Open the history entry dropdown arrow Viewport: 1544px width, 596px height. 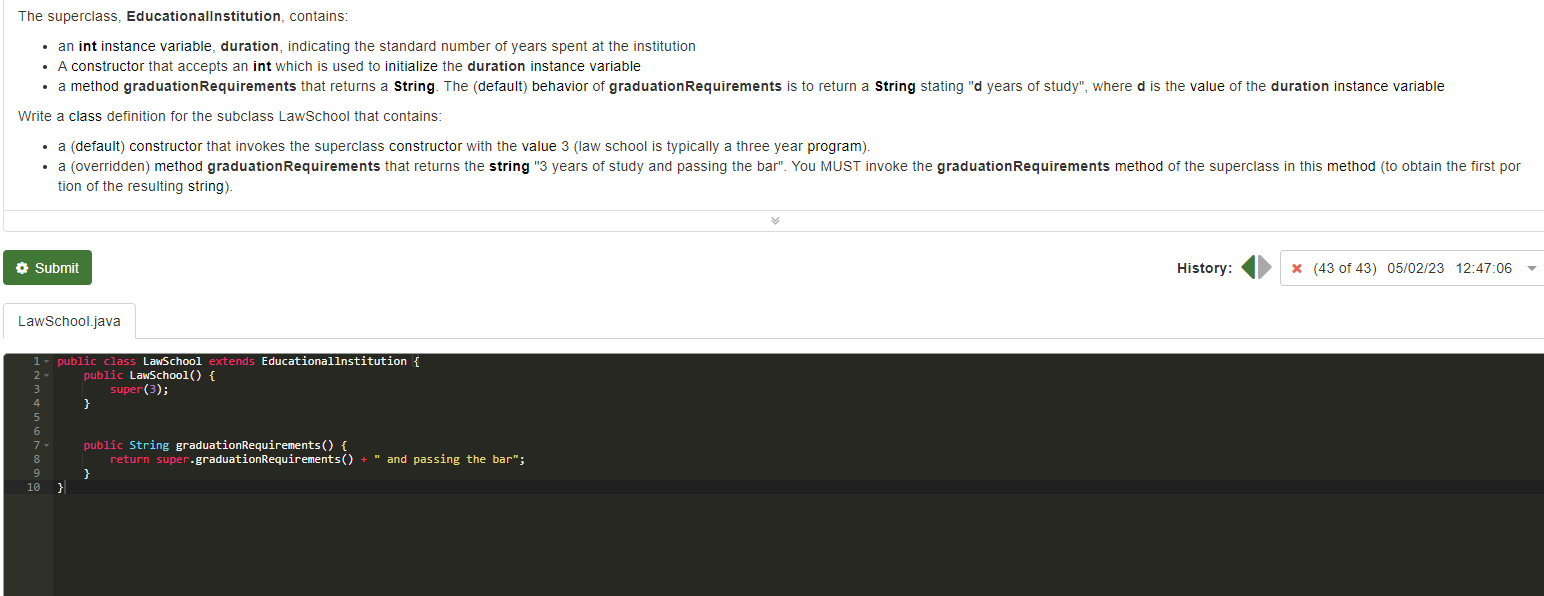[1531, 267]
